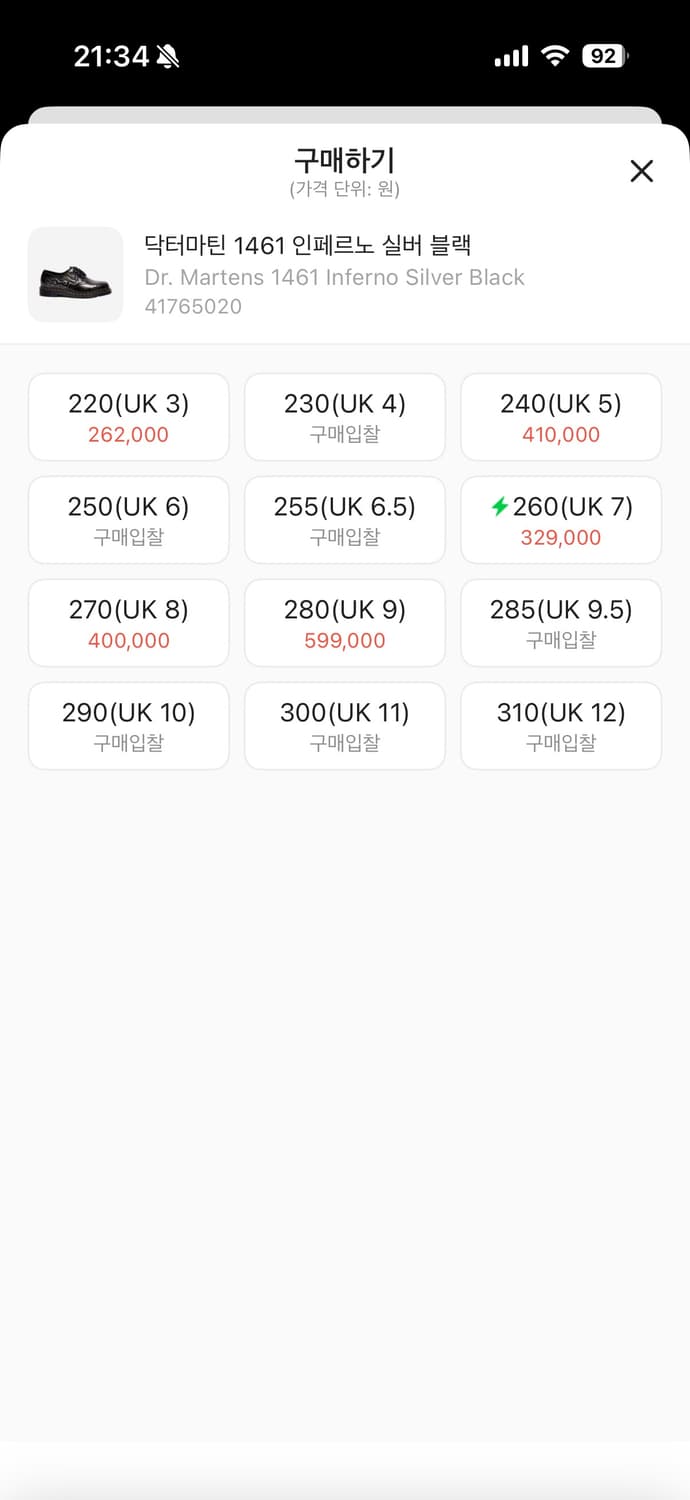Close the 구매하기 purchase sheet
This screenshot has width=690, height=1500.
click(641, 171)
